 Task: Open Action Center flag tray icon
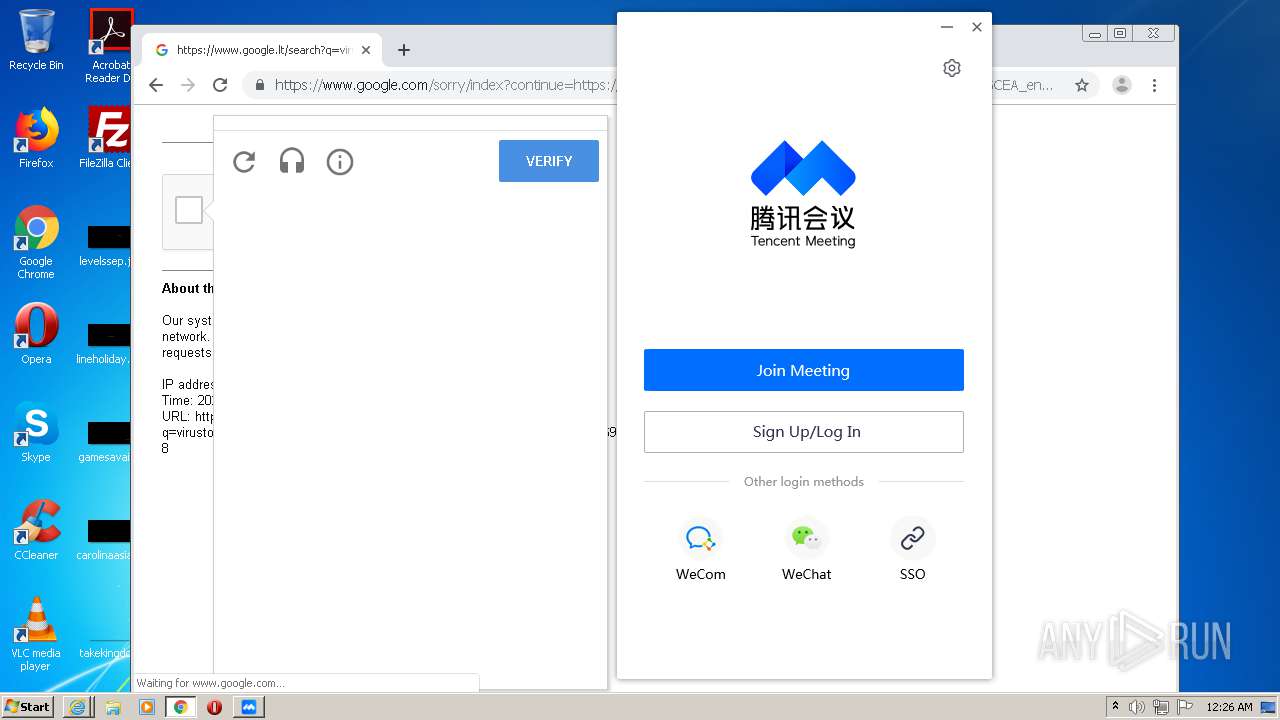click(1185, 707)
